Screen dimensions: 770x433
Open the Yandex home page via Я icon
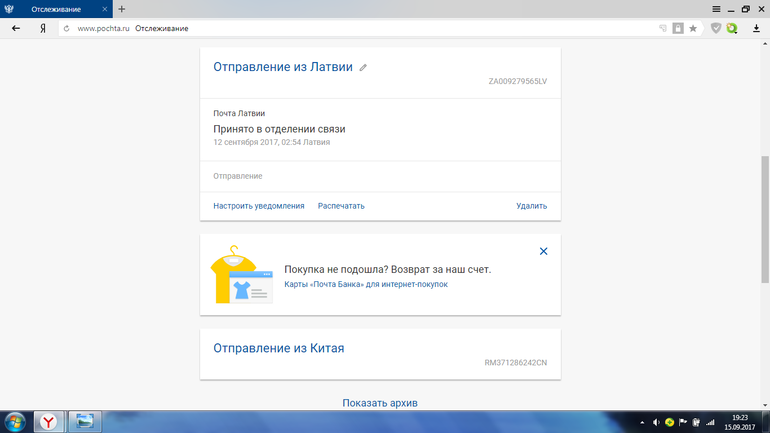pos(42,29)
